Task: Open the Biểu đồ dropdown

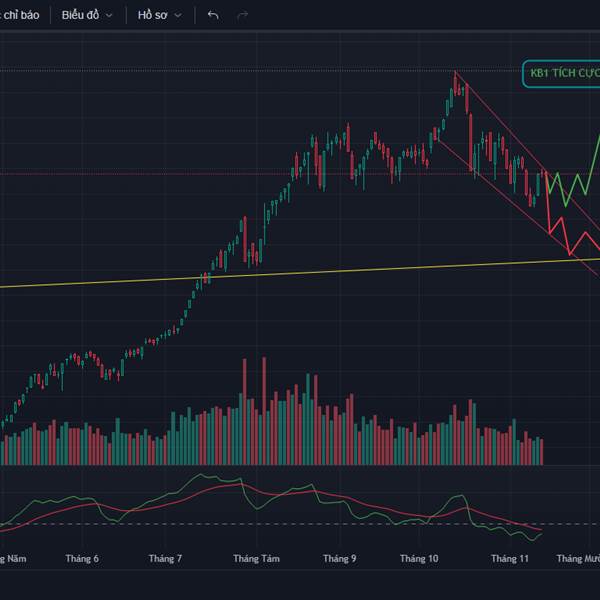Action: pos(86,15)
